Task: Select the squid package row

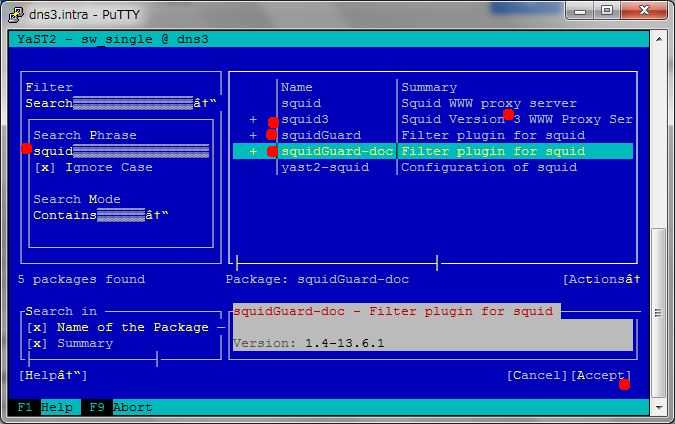Action: point(433,103)
